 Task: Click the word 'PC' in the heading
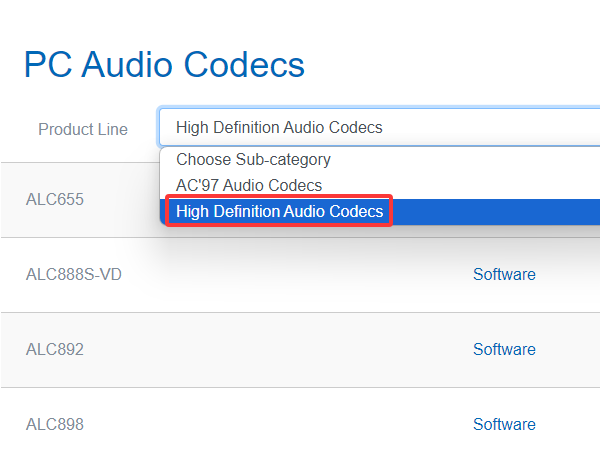[47, 65]
